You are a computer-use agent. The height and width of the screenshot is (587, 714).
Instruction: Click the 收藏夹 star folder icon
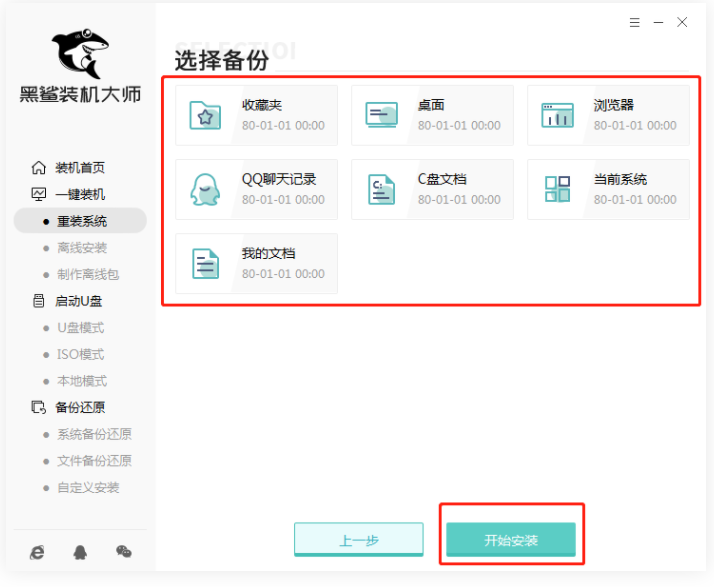click(205, 116)
